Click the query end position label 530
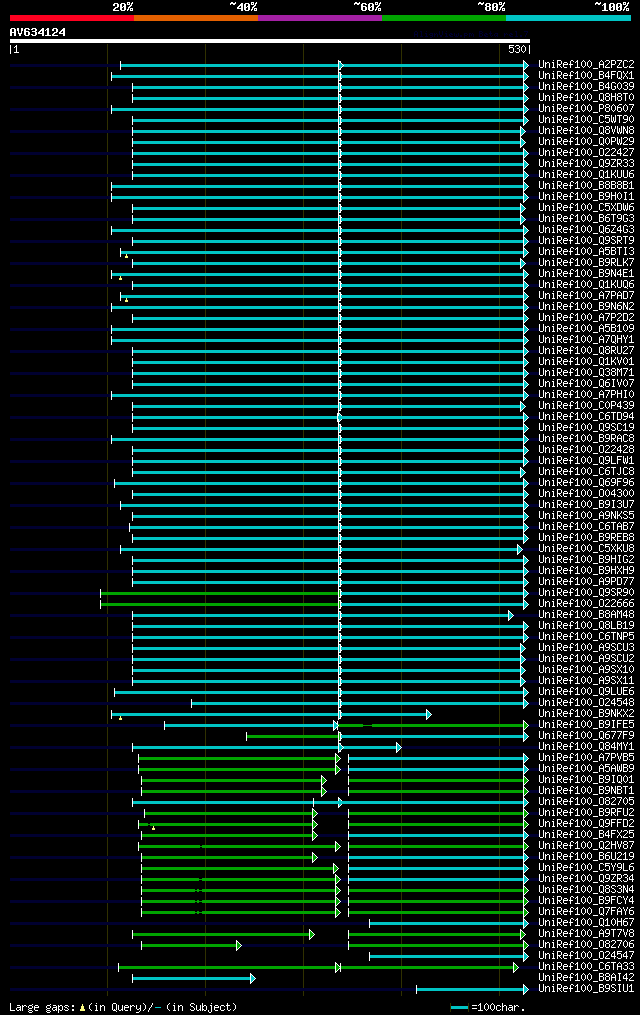 (x=517, y=49)
